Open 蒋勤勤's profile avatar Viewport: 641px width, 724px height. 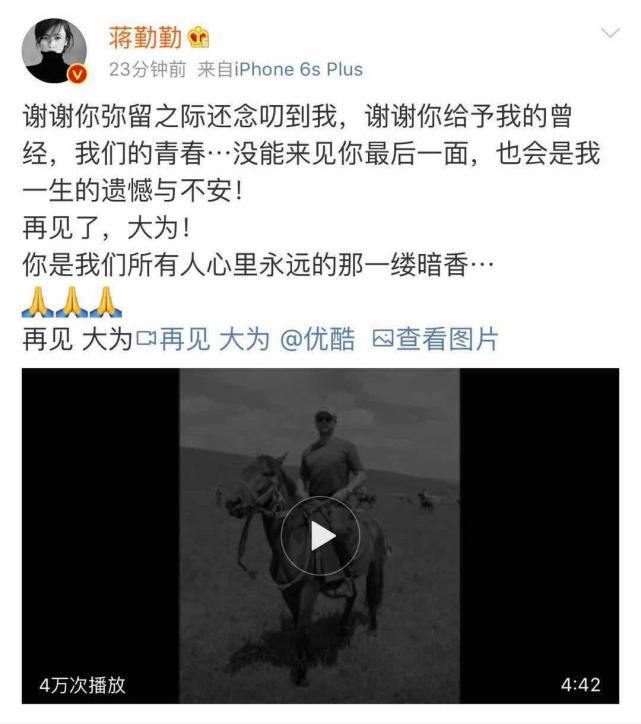[x=54, y=50]
